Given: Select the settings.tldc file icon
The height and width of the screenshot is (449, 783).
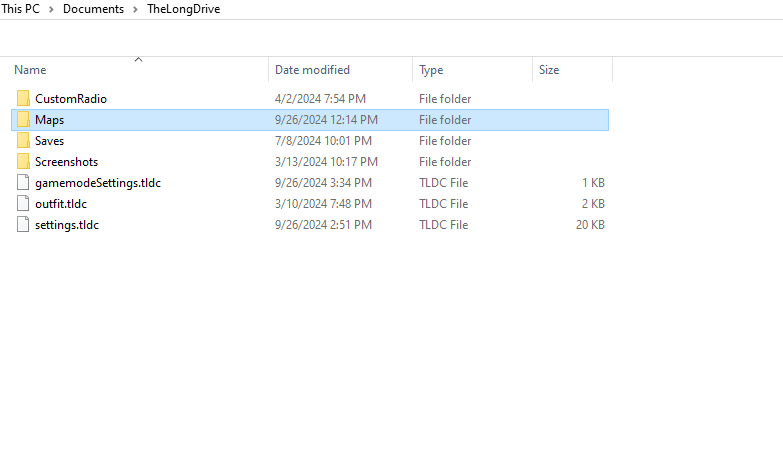Looking at the screenshot, I should point(23,224).
